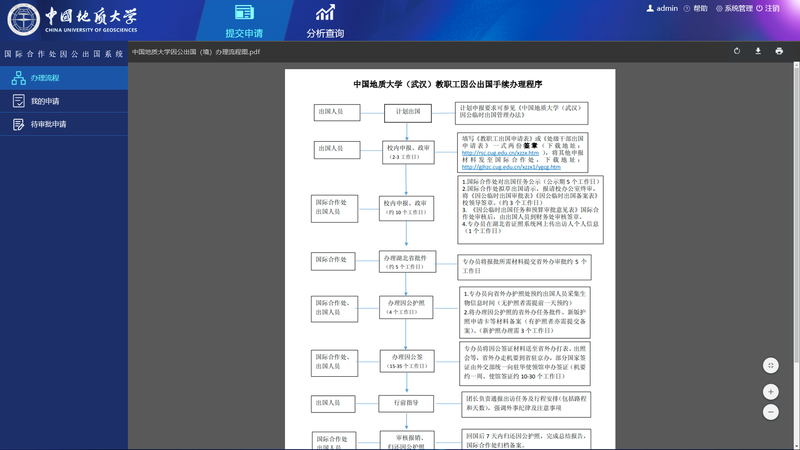The image size is (800, 450).
Task: Open 我的申请 in the sidebar
Action: (45, 101)
